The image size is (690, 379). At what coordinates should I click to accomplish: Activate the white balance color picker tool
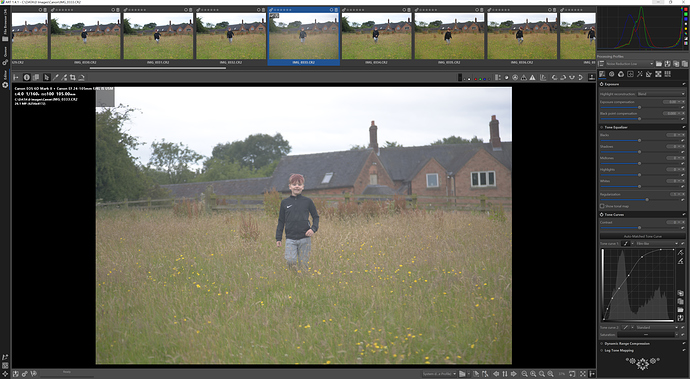pos(55,77)
